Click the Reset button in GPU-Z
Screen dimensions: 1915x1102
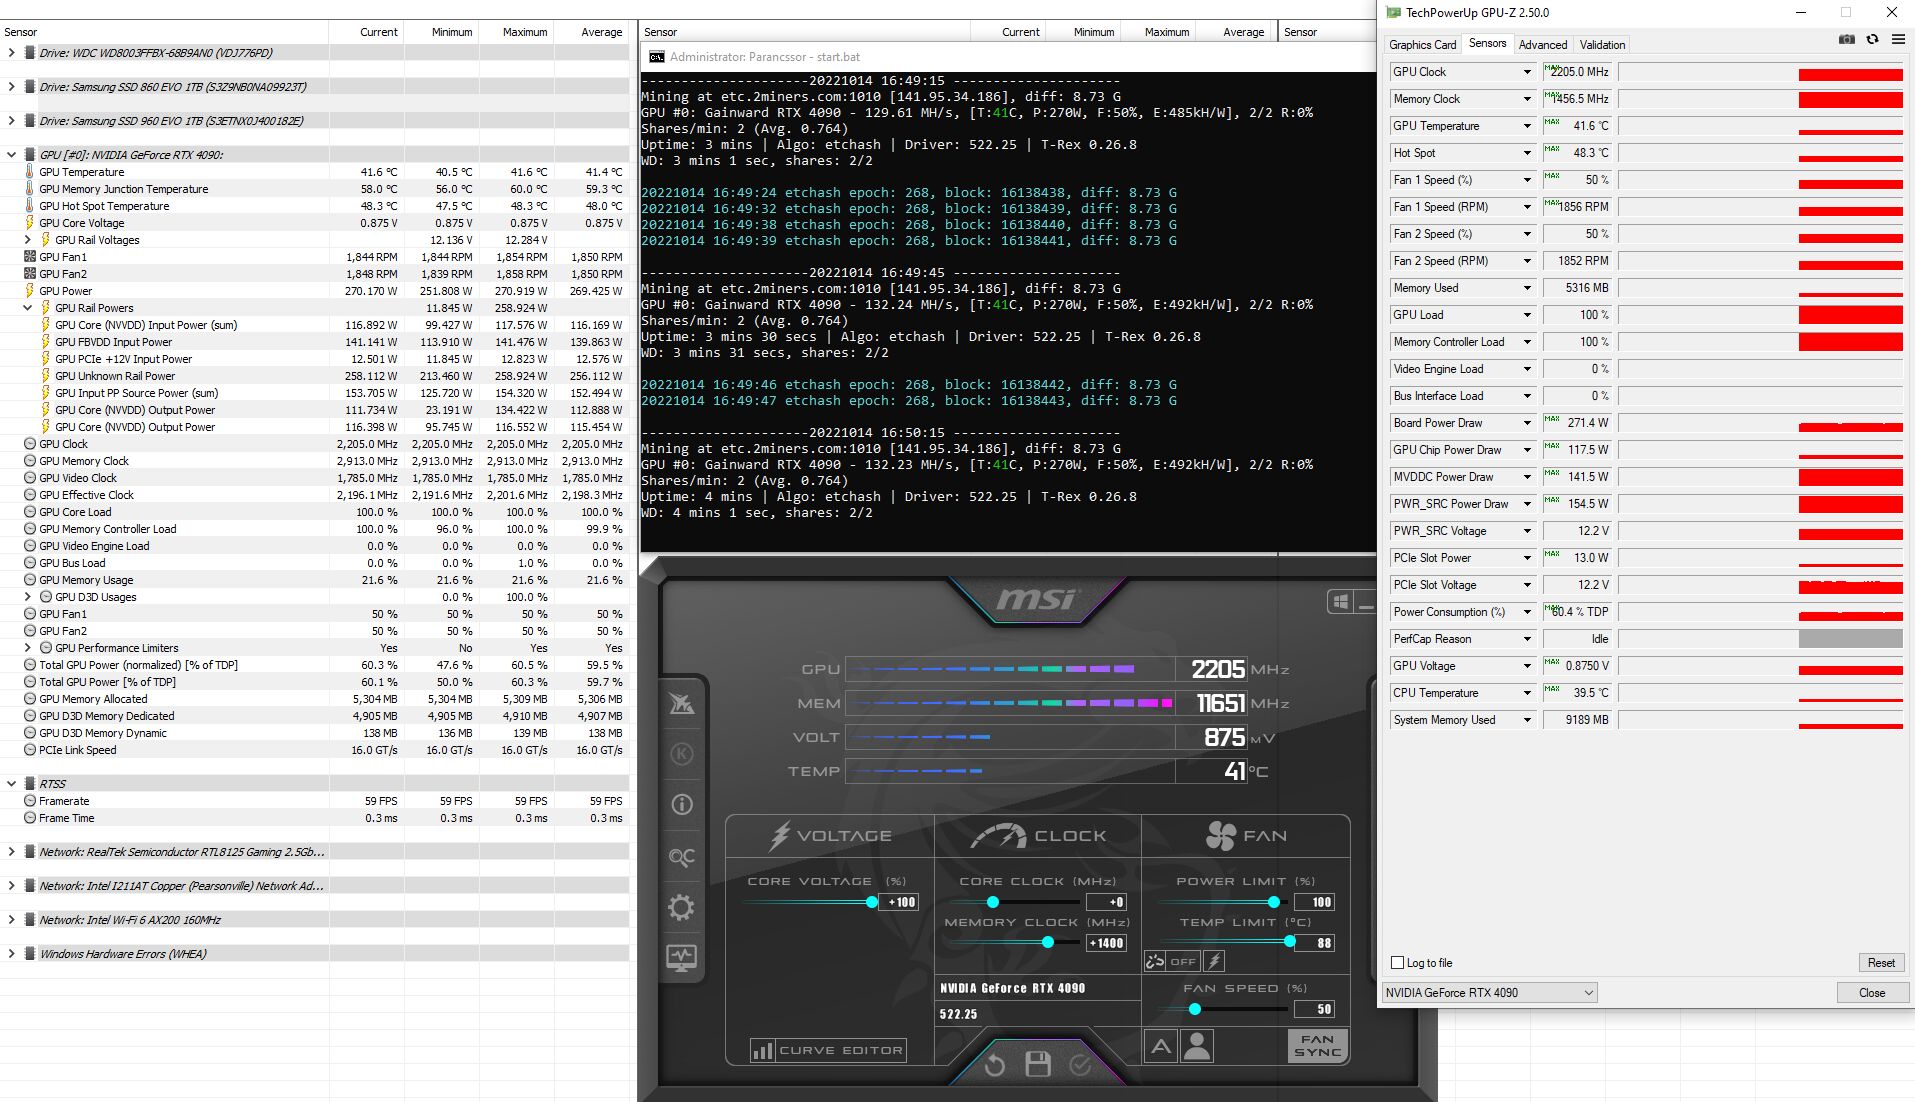(x=1880, y=963)
